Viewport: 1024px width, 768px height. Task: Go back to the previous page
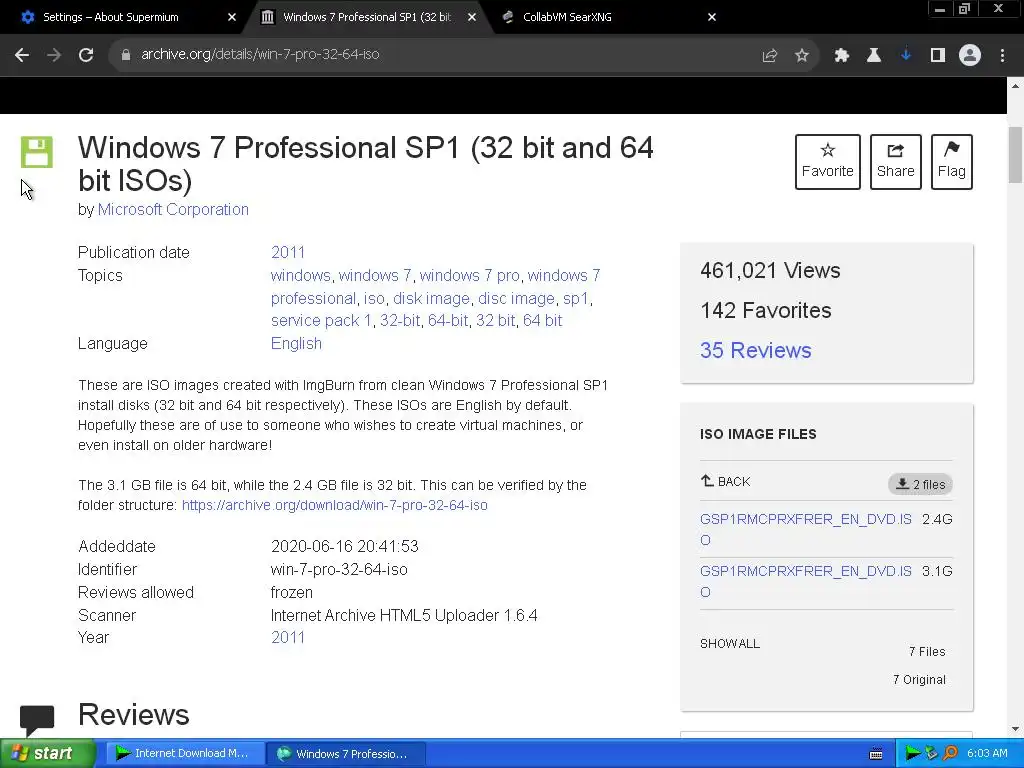tap(22, 55)
